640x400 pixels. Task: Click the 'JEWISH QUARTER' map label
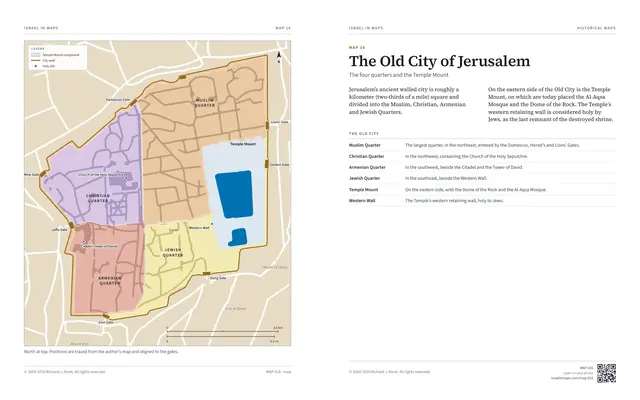173,253
